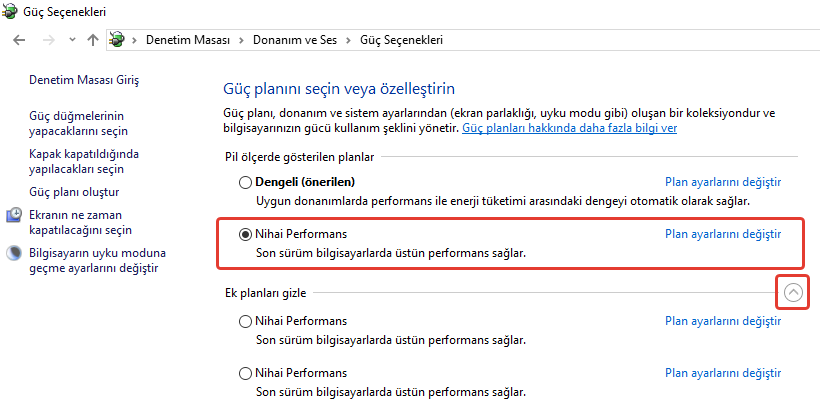Go up one level with up arrow

pyautogui.click(x=93, y=40)
